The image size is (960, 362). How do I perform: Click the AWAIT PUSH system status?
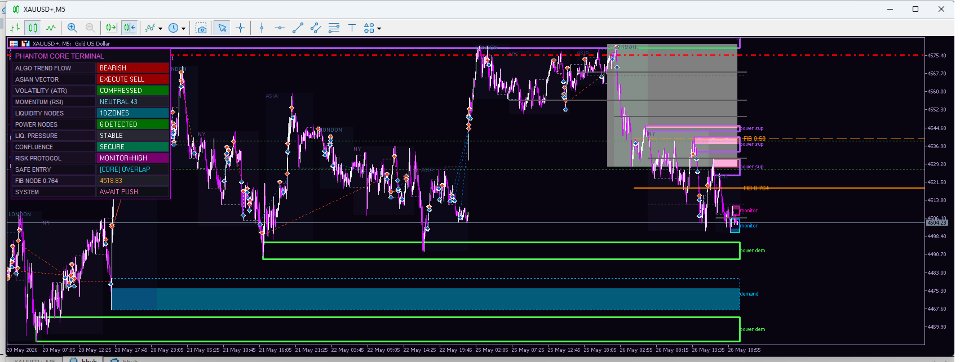pyautogui.click(x=133, y=192)
